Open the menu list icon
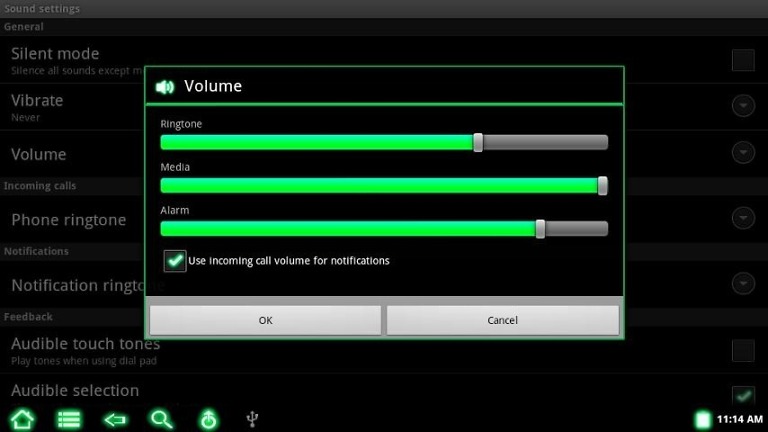The height and width of the screenshot is (432, 768). tap(69, 420)
